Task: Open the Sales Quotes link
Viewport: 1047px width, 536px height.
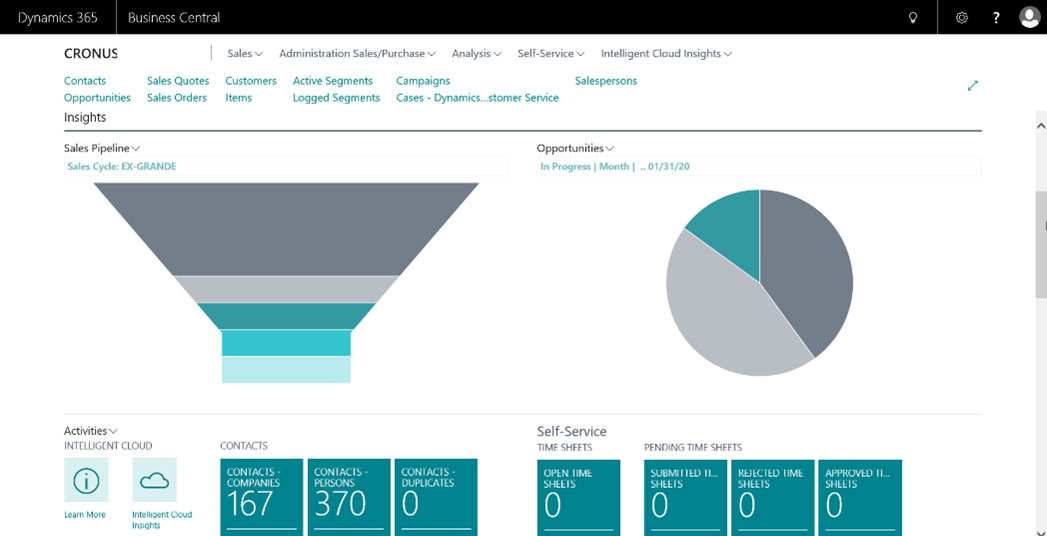Action: tap(178, 81)
